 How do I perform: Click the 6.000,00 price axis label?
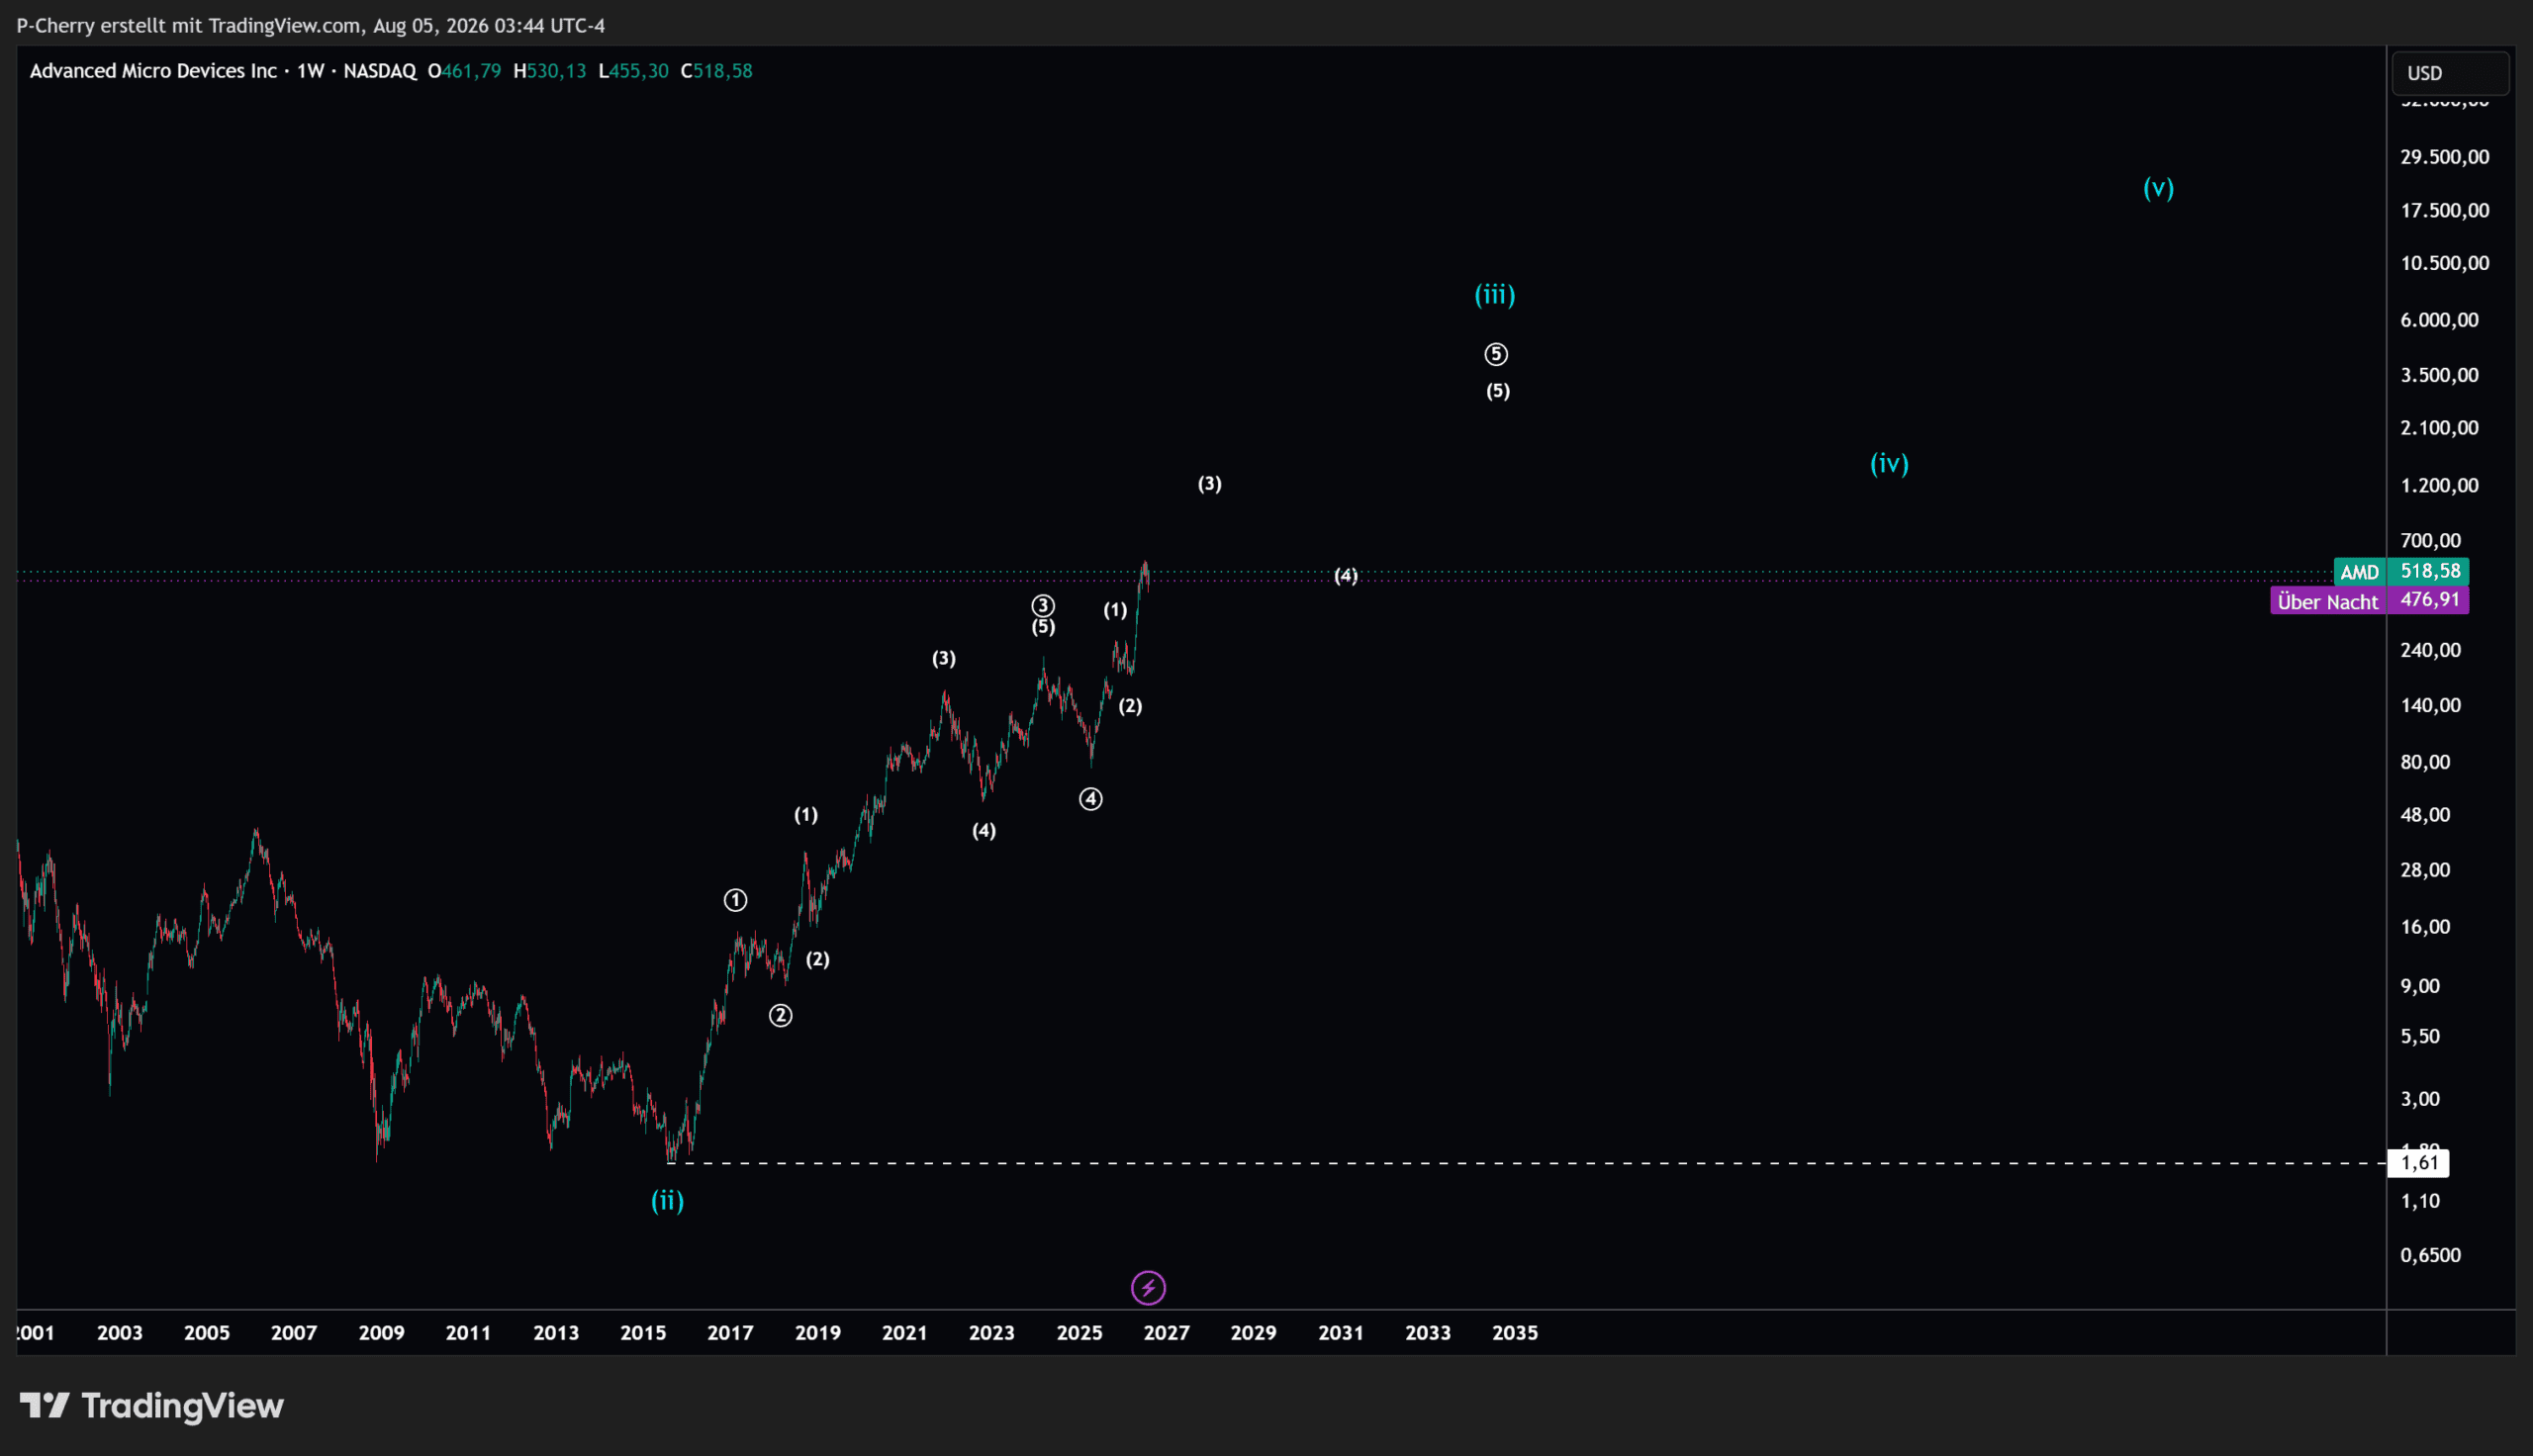pyautogui.click(x=2440, y=320)
